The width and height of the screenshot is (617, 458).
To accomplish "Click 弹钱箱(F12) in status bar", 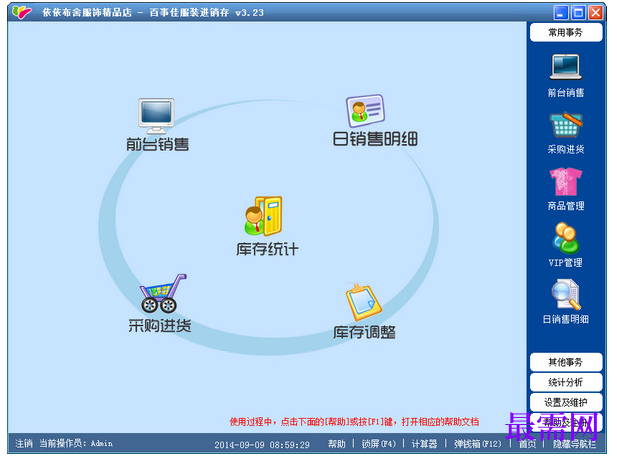I will click(x=478, y=444).
